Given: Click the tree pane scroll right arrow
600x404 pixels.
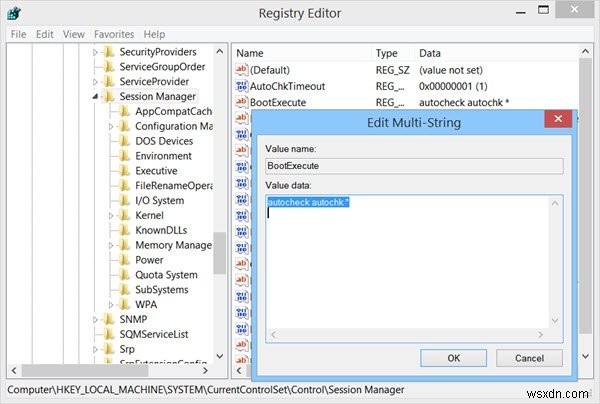Looking at the screenshot, I should [205, 370].
